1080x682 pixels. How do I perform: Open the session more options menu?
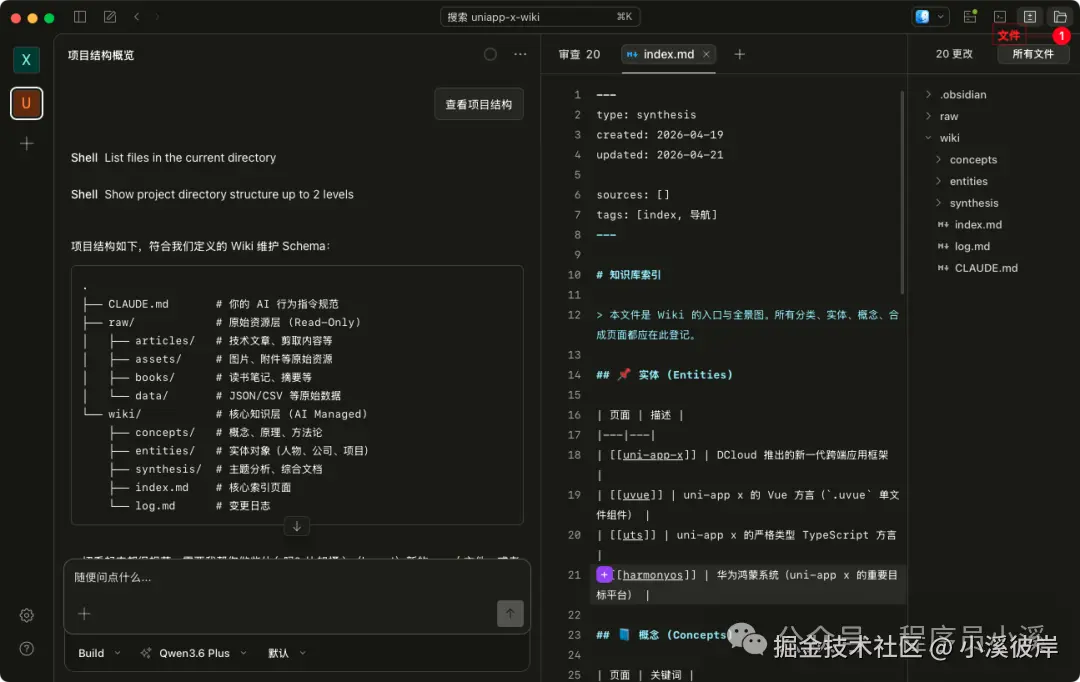click(x=520, y=54)
